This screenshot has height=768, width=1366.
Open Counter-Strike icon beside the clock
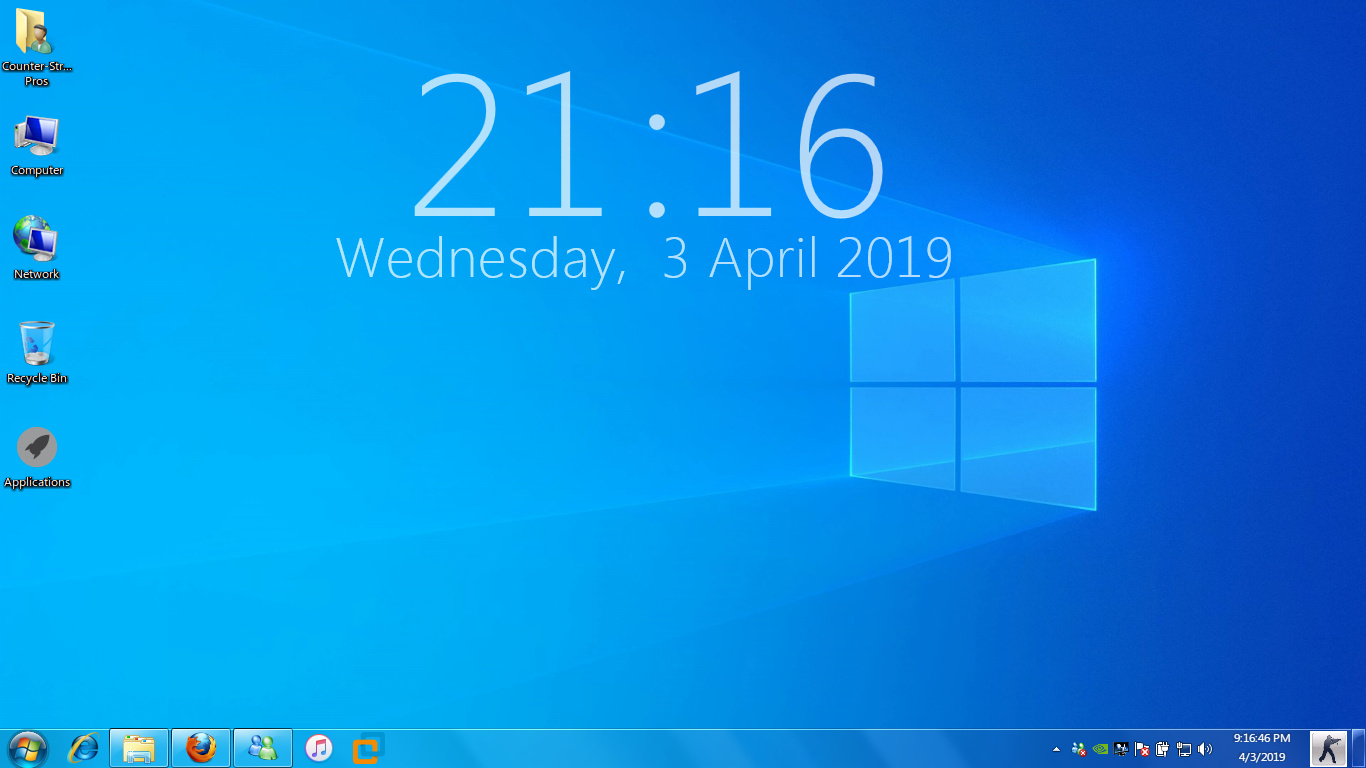(x=1328, y=748)
